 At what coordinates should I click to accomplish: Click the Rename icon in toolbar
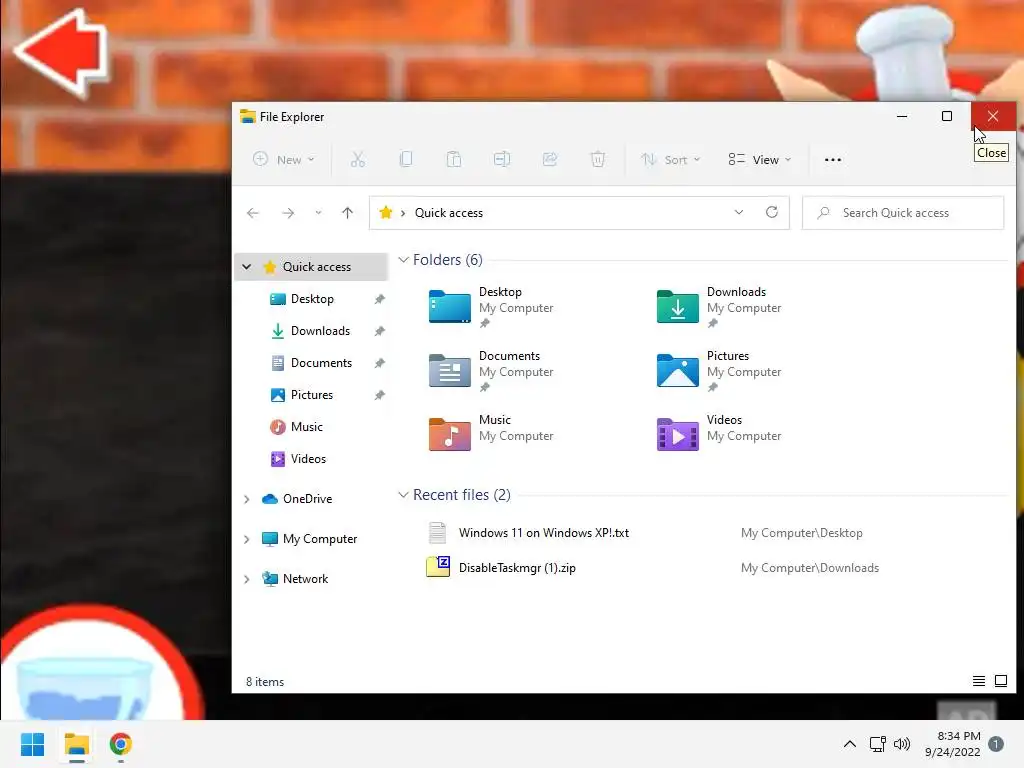pyautogui.click(x=502, y=159)
